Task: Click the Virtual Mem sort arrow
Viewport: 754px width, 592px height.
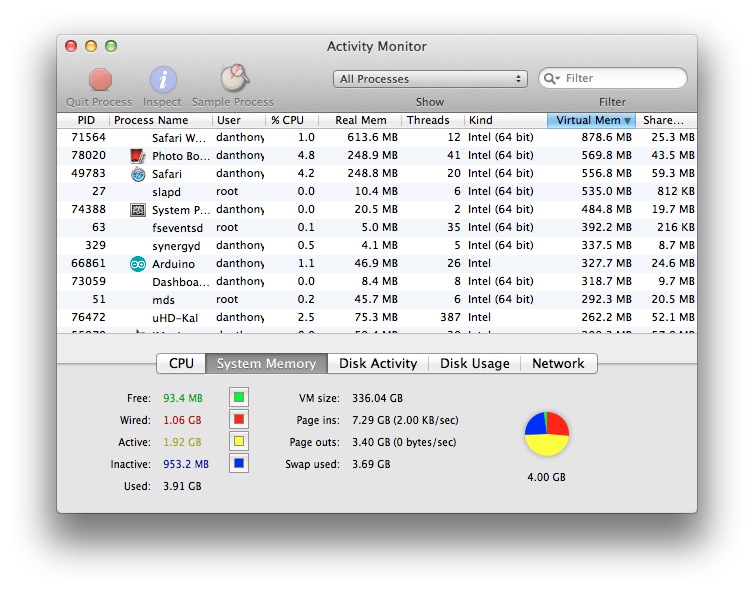Action: pos(627,120)
